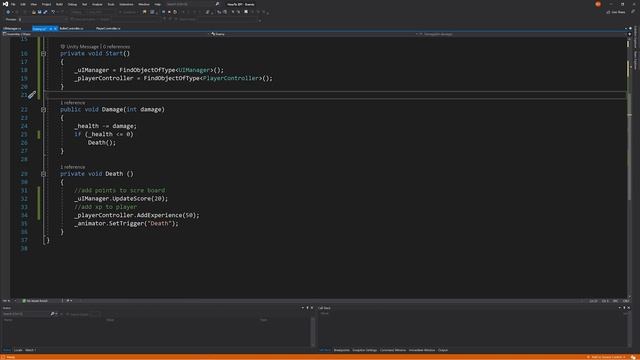Click '1 reference' CodeLens above Death method
The height and width of the screenshot is (360, 640).
[x=73, y=167]
